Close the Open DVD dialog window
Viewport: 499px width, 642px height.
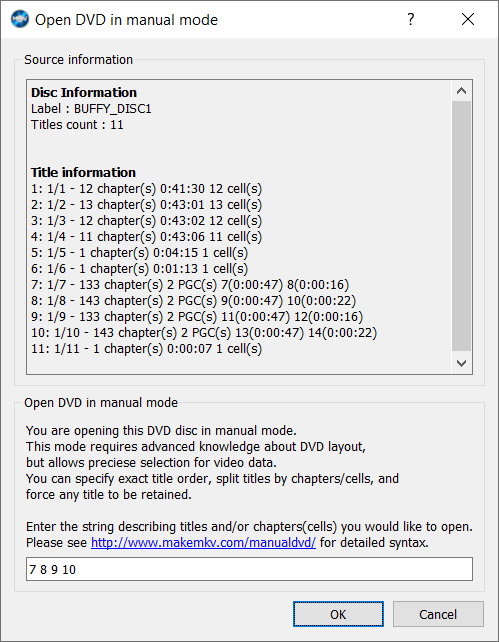pos(467,19)
